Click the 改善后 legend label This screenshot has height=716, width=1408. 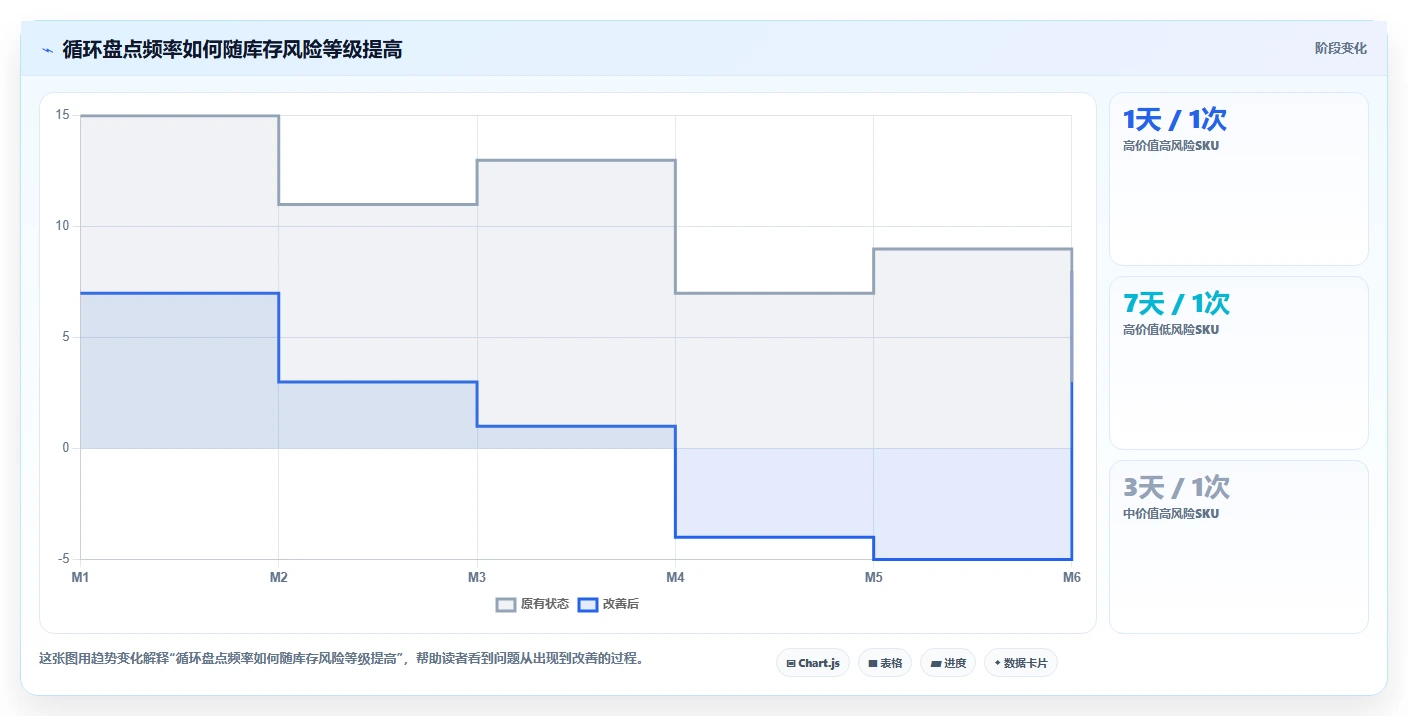620,604
